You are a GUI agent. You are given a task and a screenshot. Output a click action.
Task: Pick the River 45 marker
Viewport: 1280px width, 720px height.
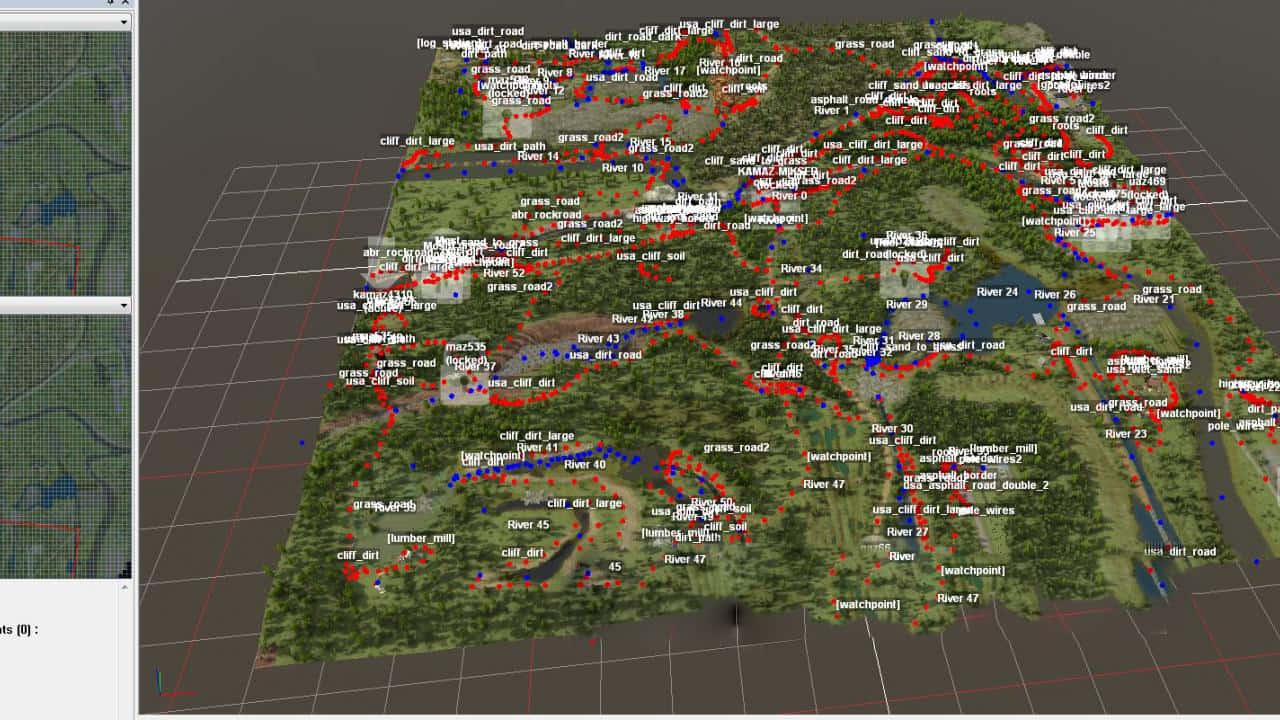pyautogui.click(x=528, y=525)
